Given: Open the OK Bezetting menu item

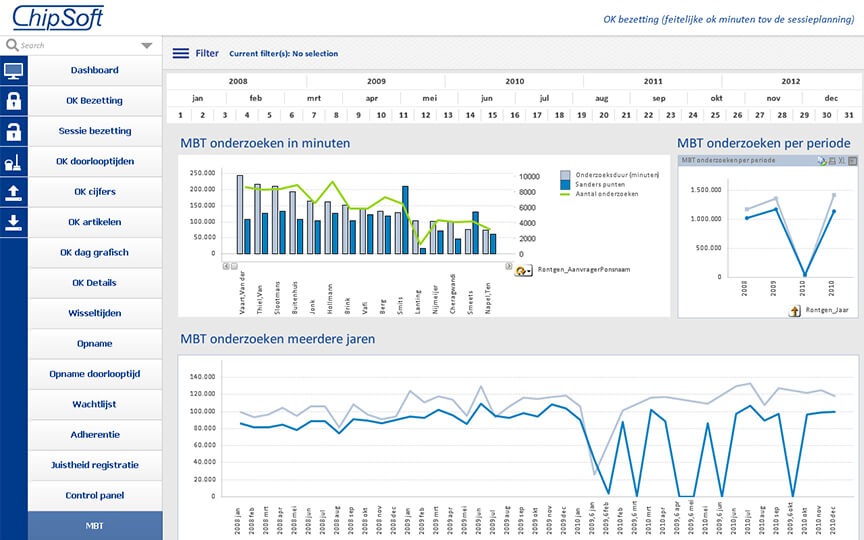Looking at the screenshot, I should 95,101.
